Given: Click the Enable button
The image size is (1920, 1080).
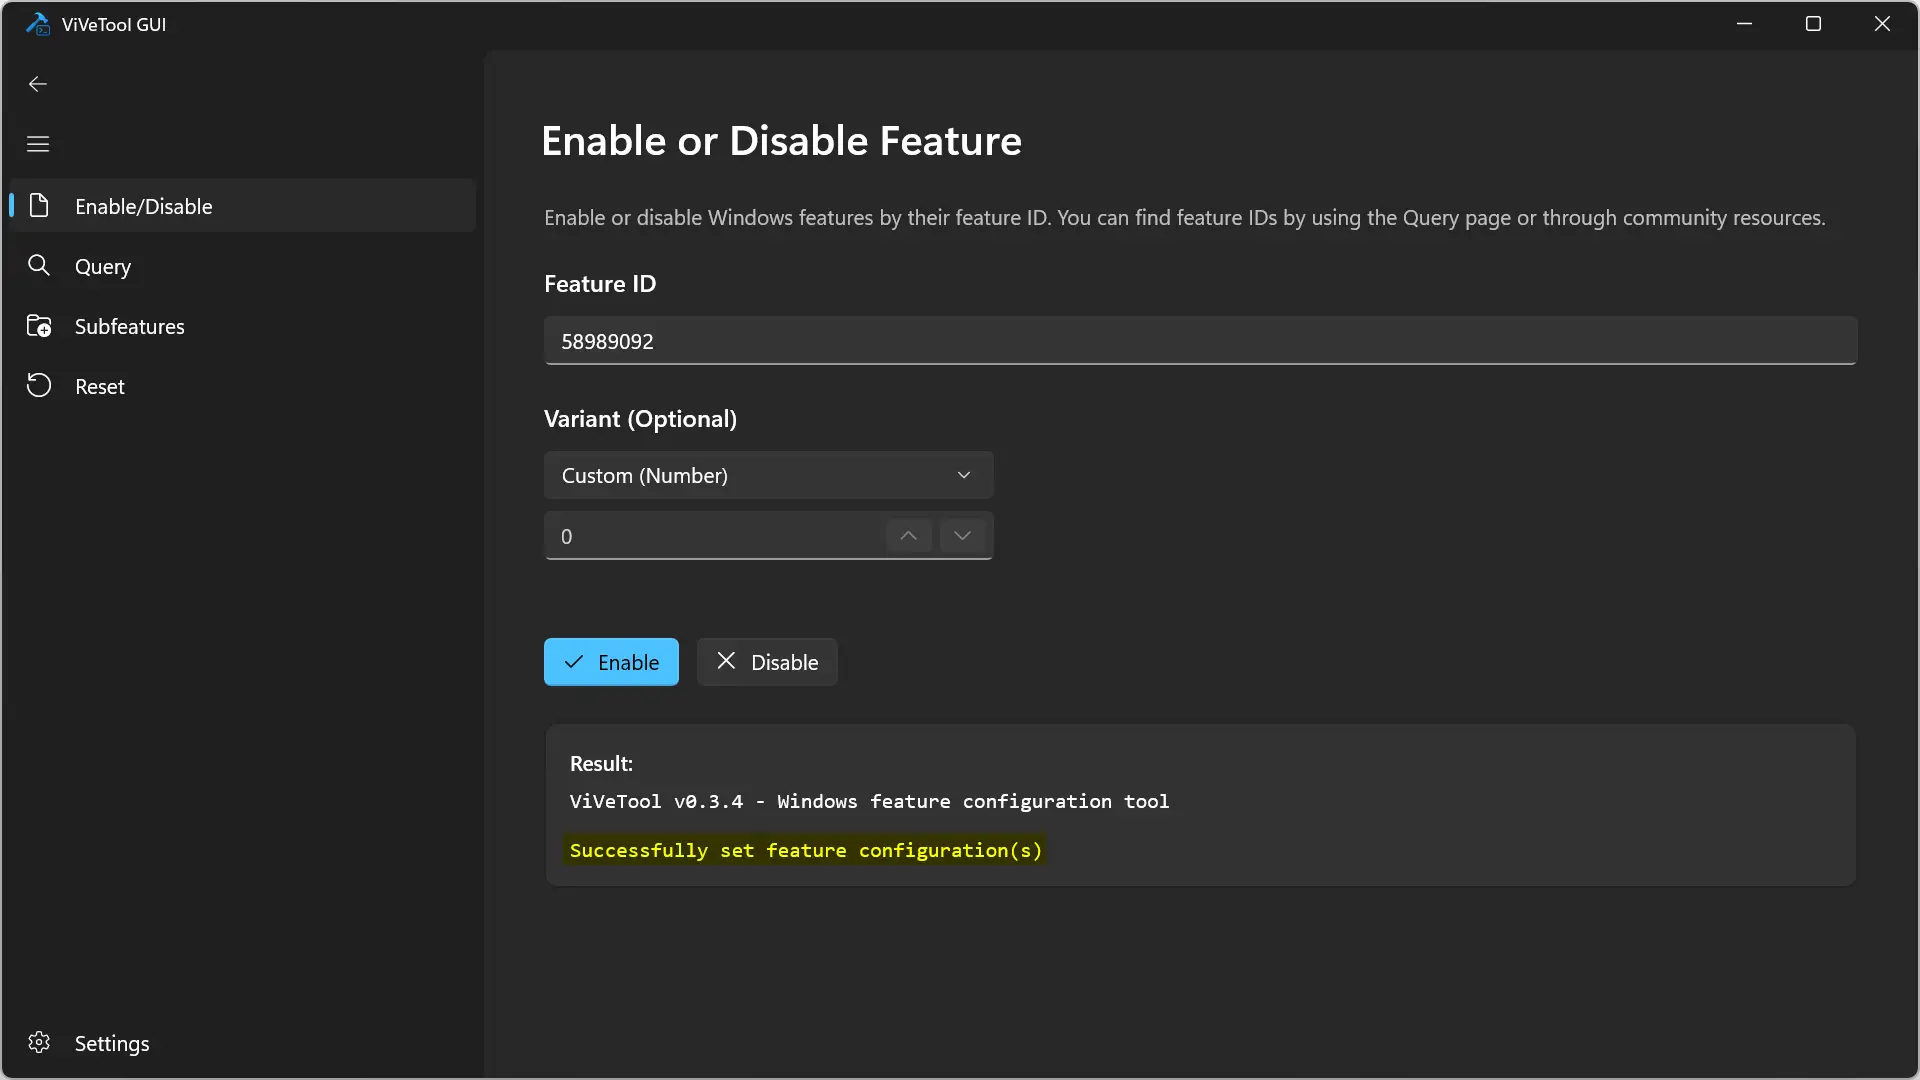Looking at the screenshot, I should click(x=611, y=662).
